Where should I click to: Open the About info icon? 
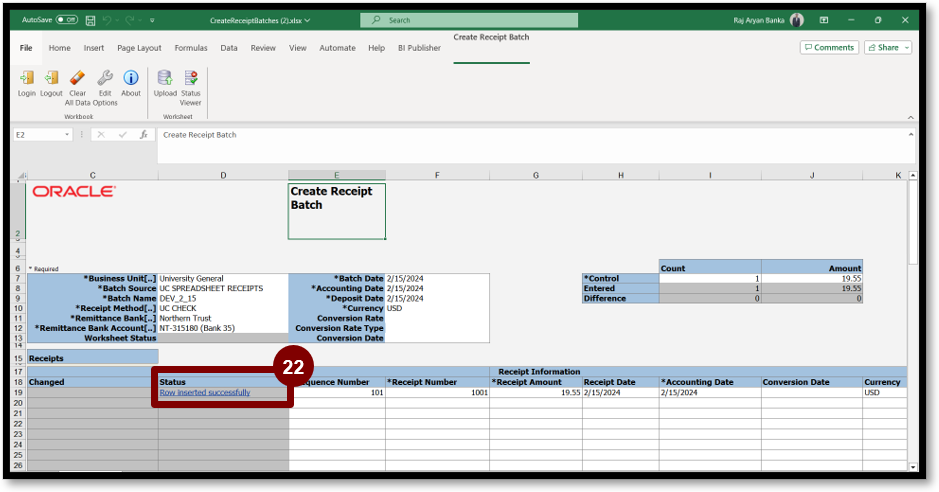click(131, 78)
